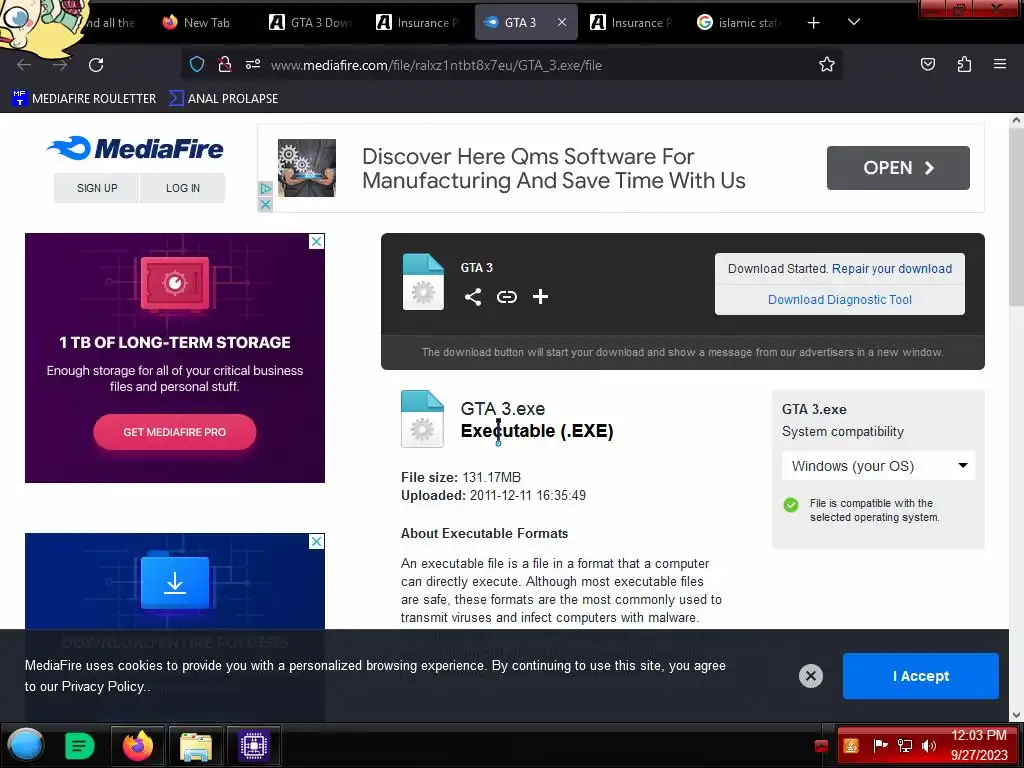Click the forward navigation arrow
This screenshot has height=768, width=1024.
[60, 65]
